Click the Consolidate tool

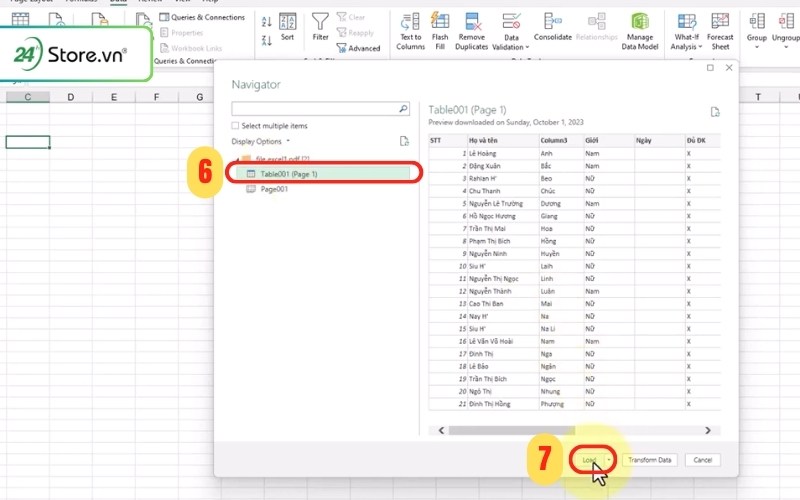553,27
